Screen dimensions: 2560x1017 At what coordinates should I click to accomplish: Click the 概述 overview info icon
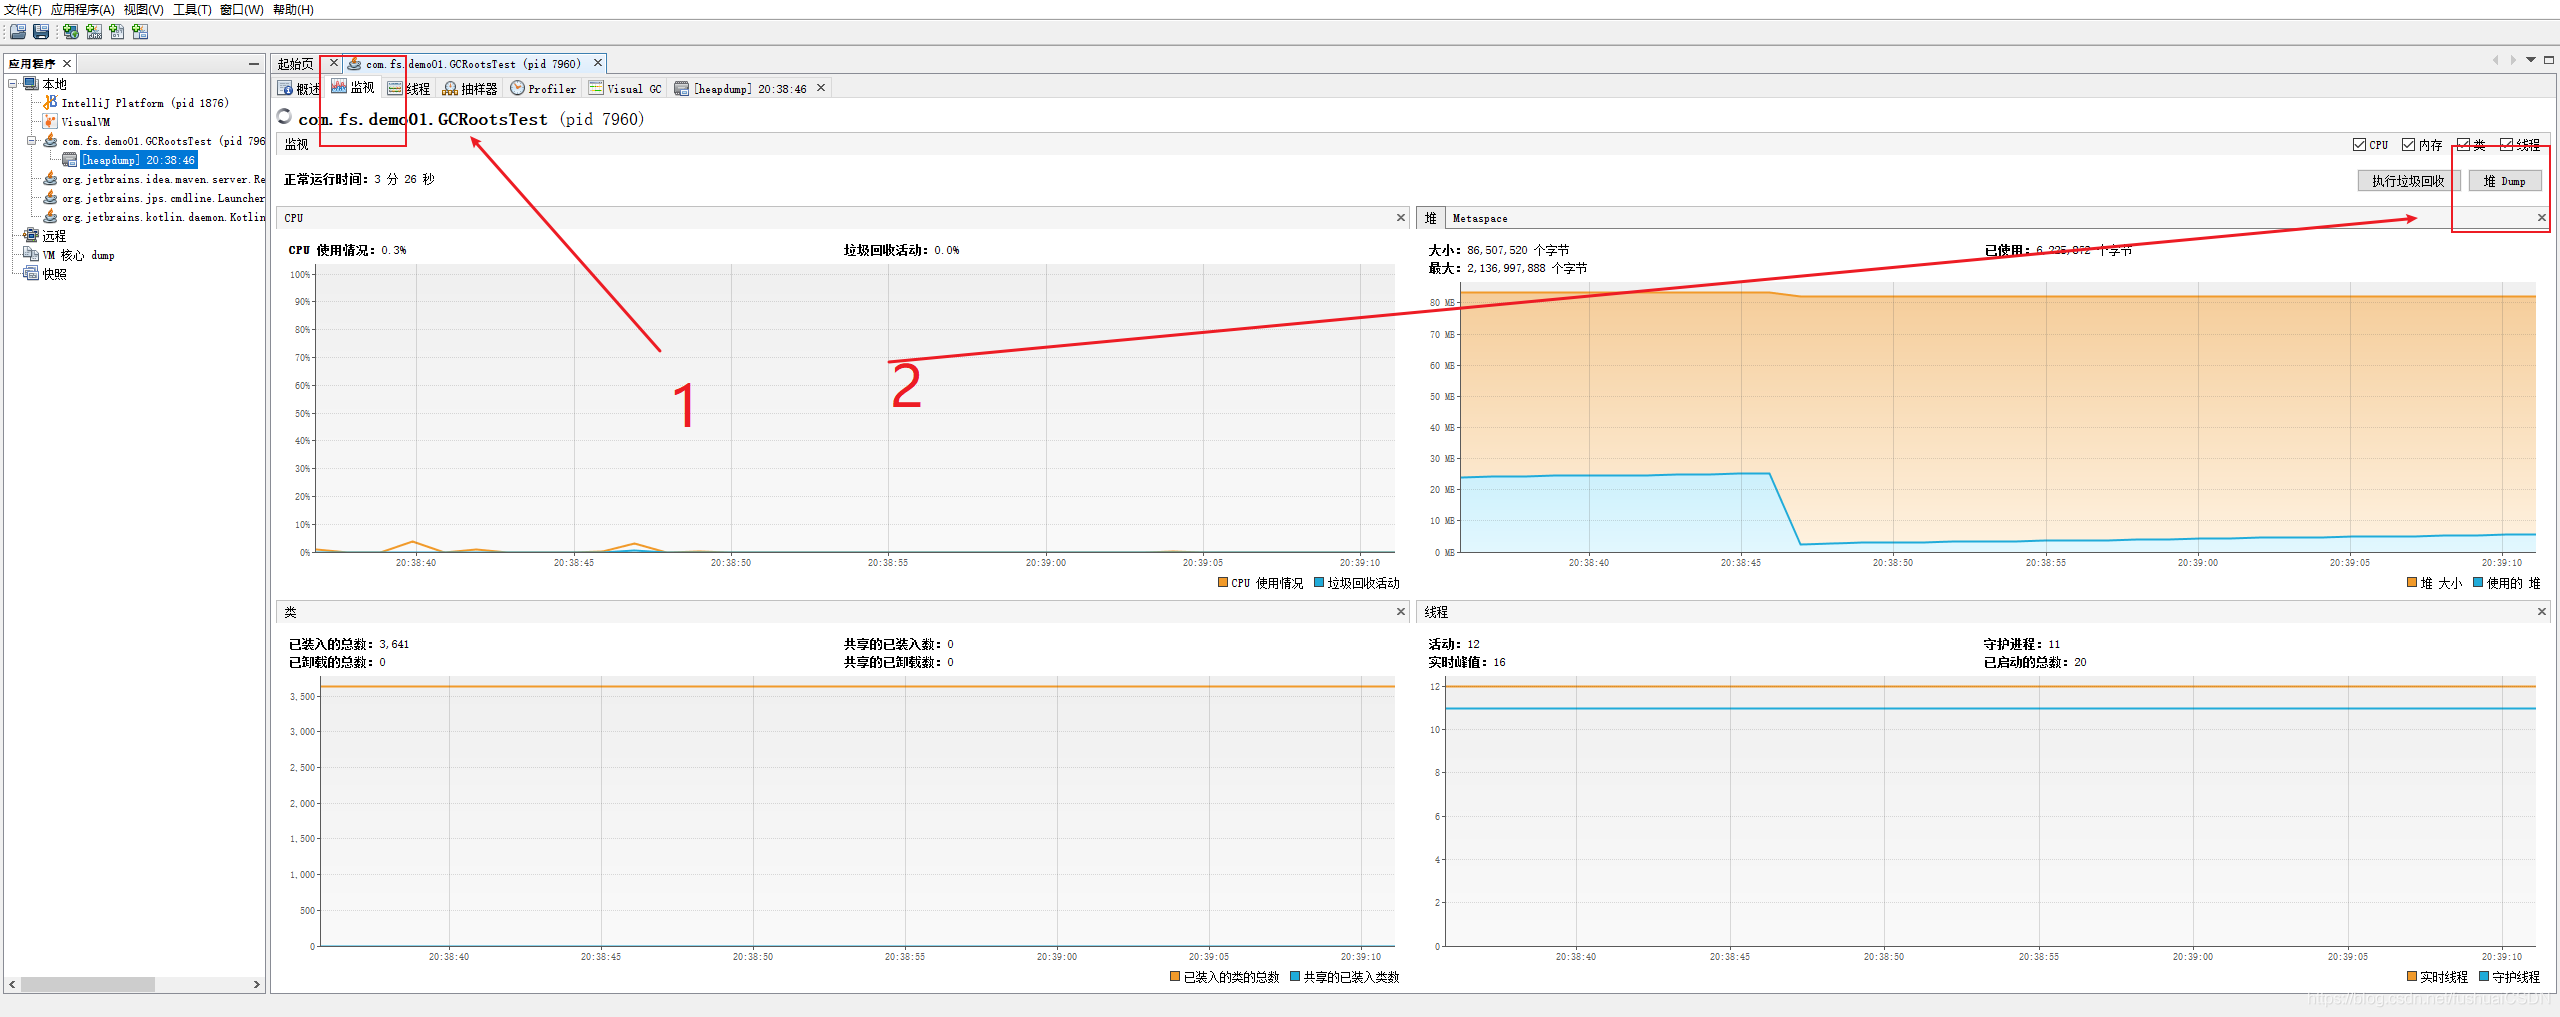(286, 88)
